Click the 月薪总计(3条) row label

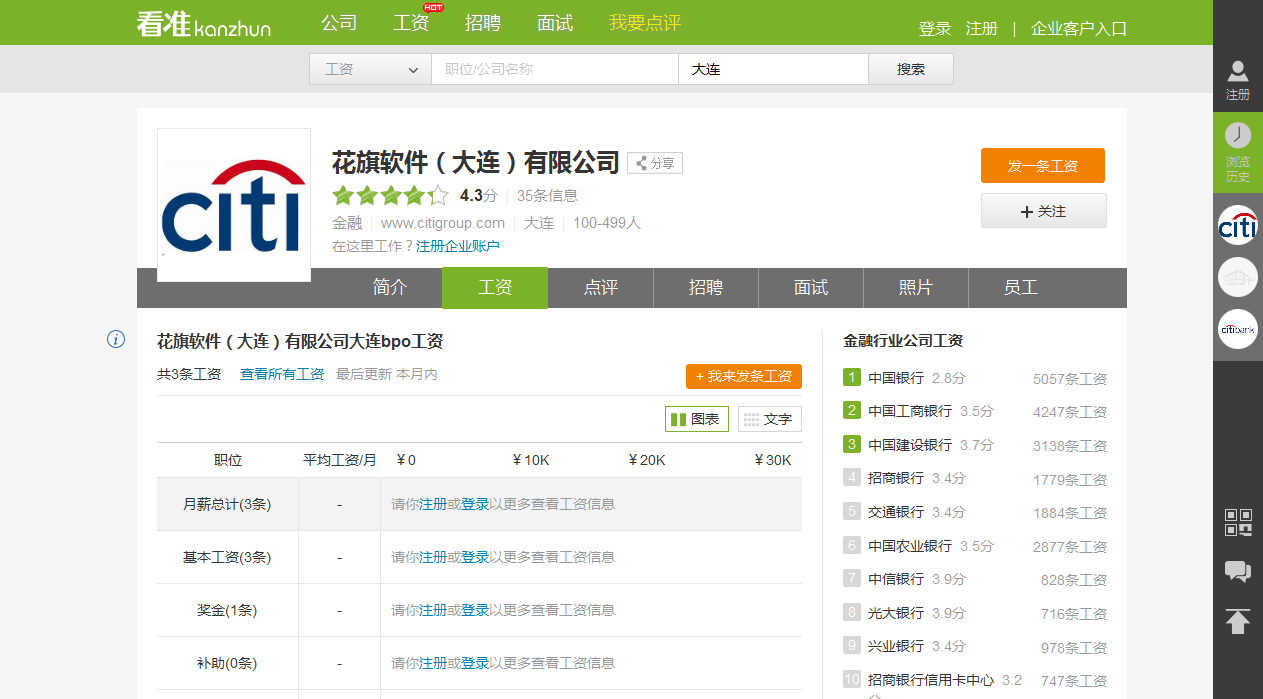[227, 504]
